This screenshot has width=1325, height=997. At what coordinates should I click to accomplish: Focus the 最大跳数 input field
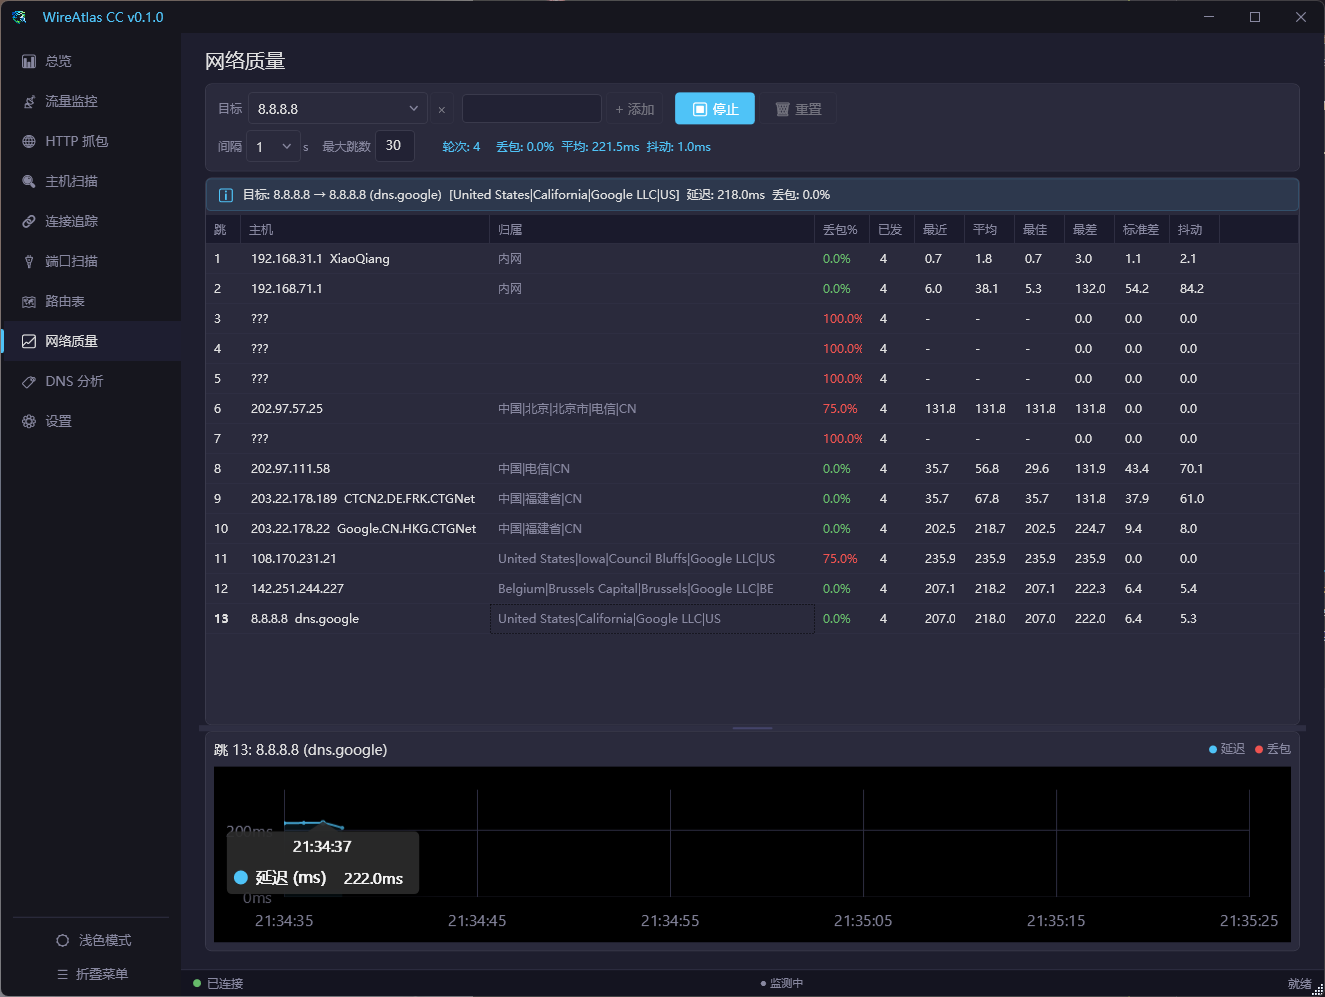(394, 146)
